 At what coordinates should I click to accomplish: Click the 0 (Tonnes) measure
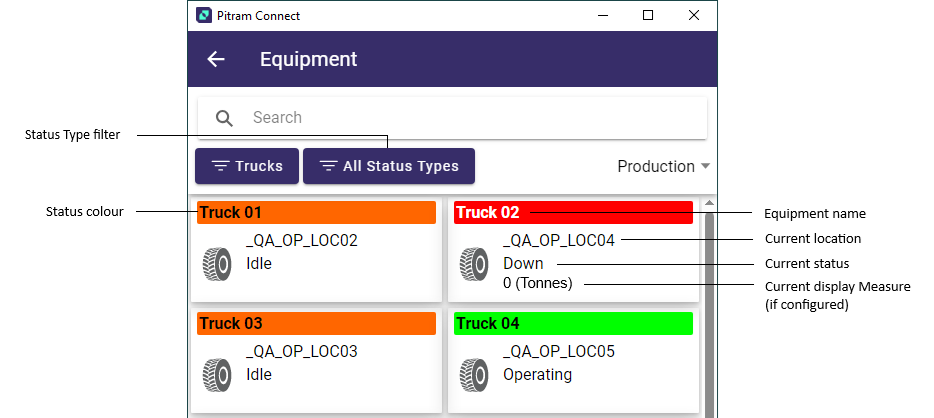pyautogui.click(x=537, y=283)
